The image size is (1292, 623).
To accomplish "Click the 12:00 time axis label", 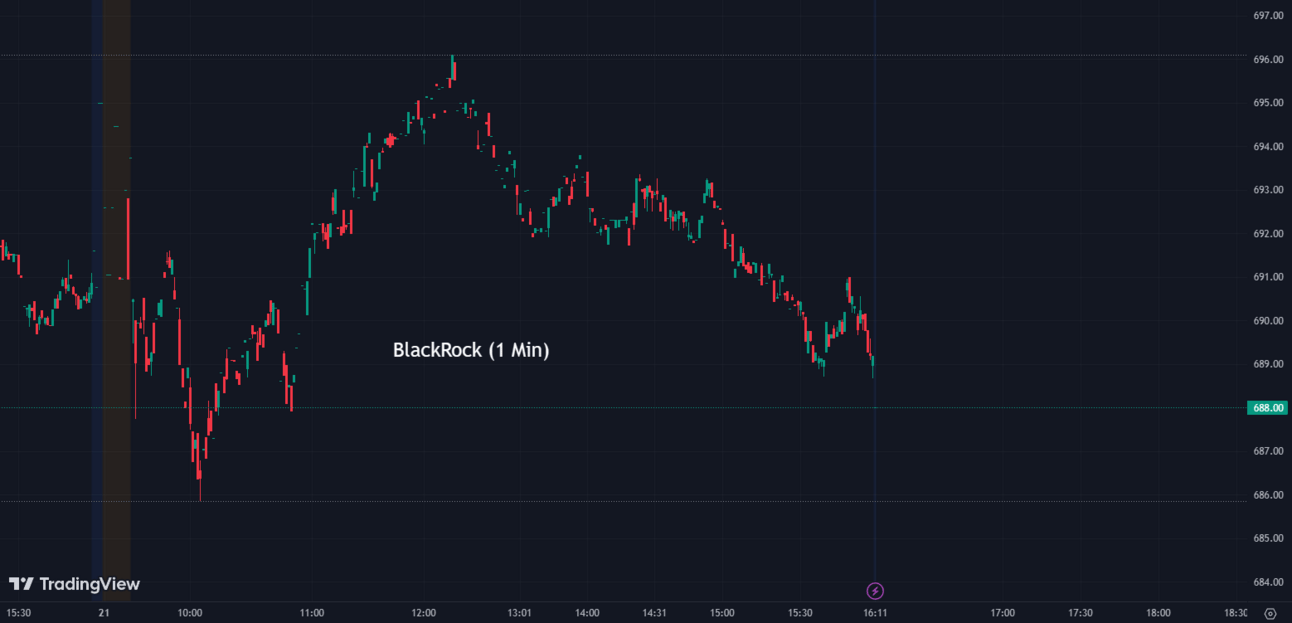I will pos(423,613).
